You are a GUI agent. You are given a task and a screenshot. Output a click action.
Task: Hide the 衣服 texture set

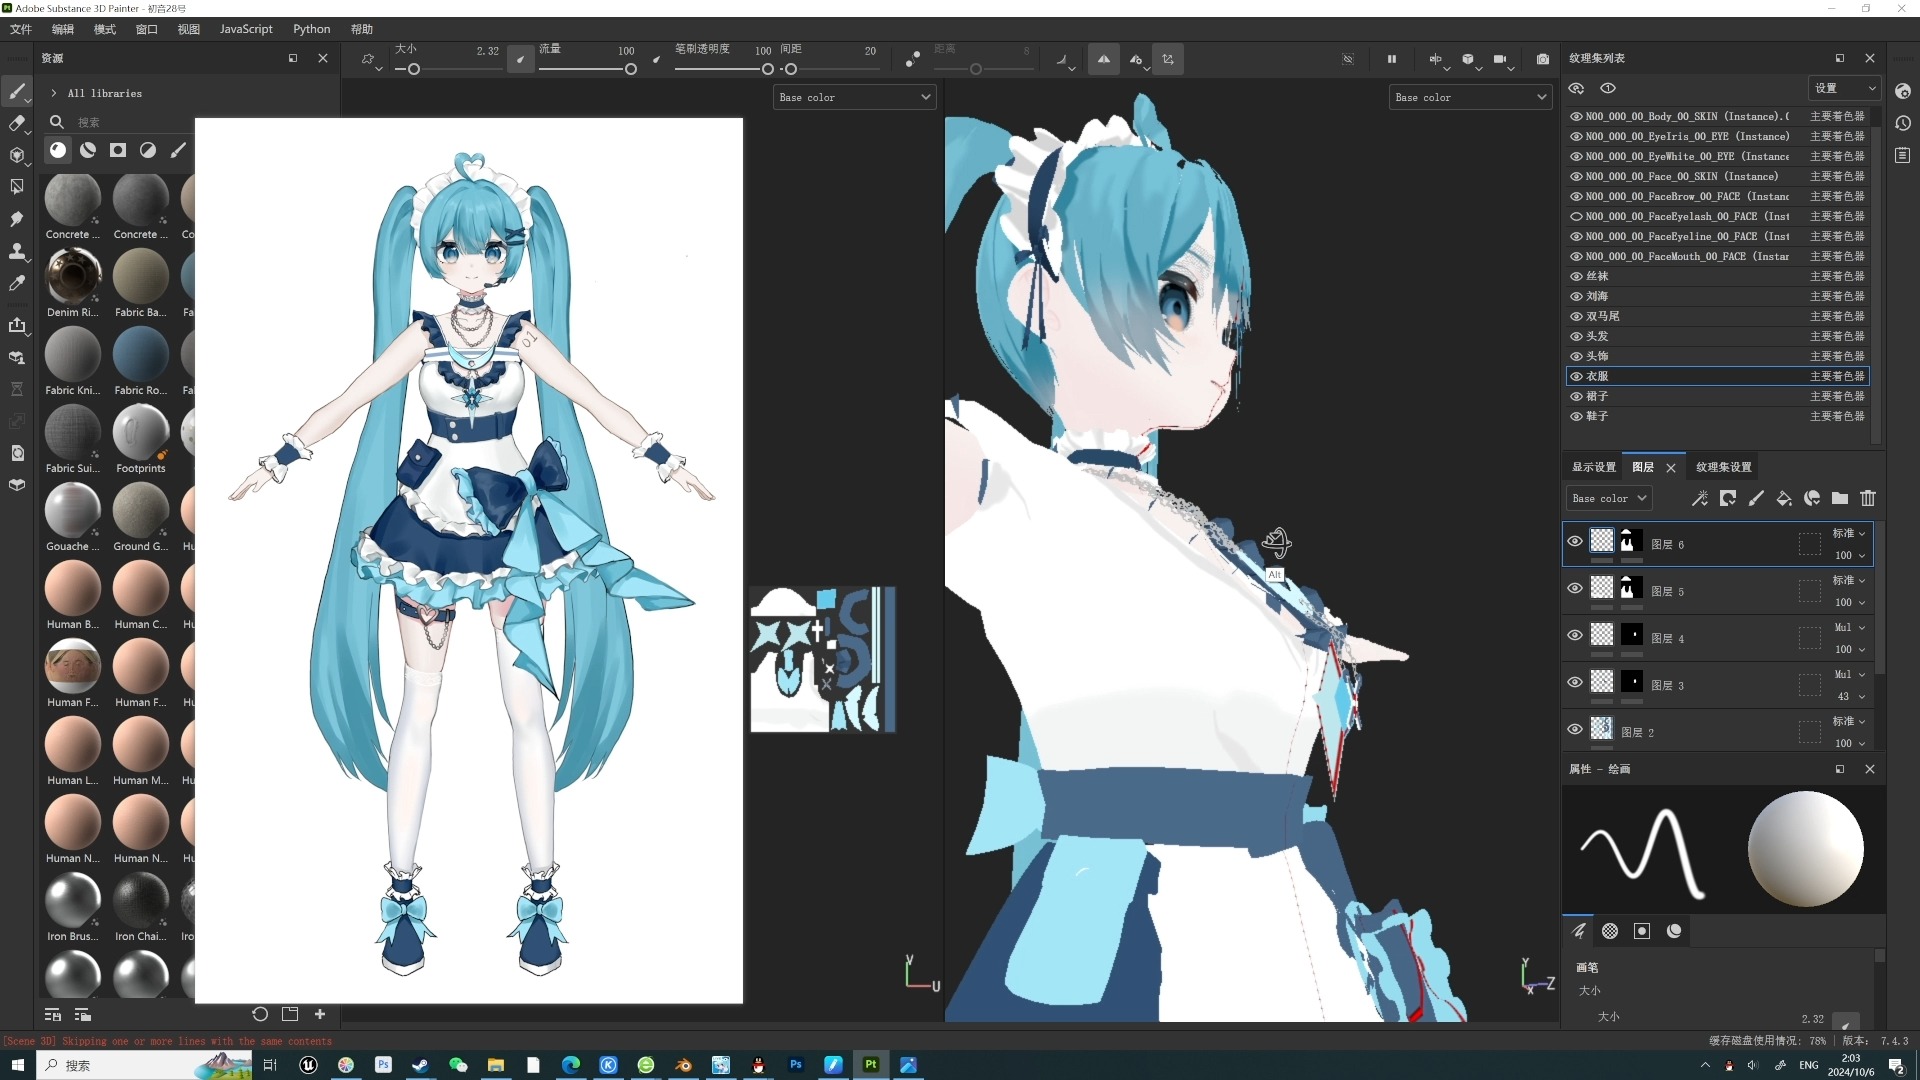click(x=1576, y=376)
